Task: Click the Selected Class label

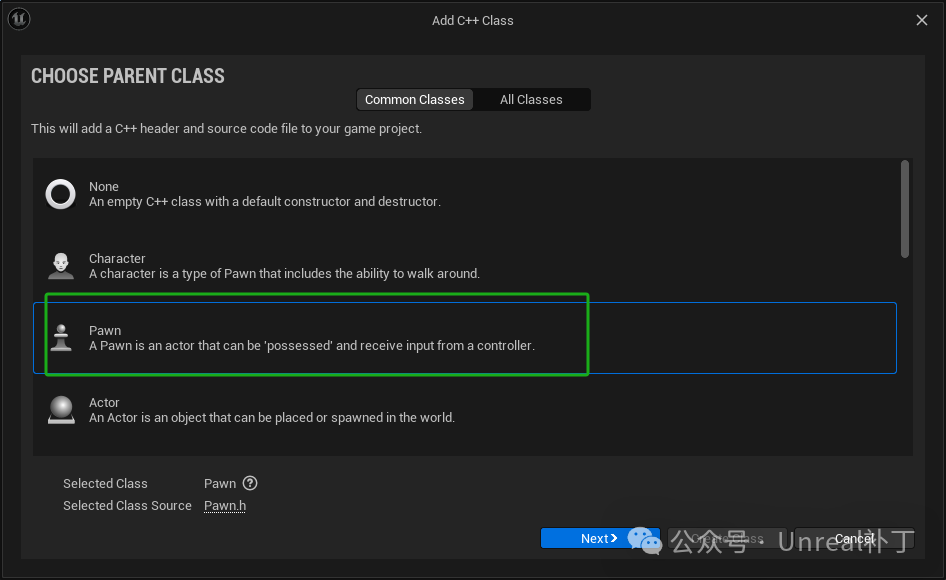Action: click(106, 483)
